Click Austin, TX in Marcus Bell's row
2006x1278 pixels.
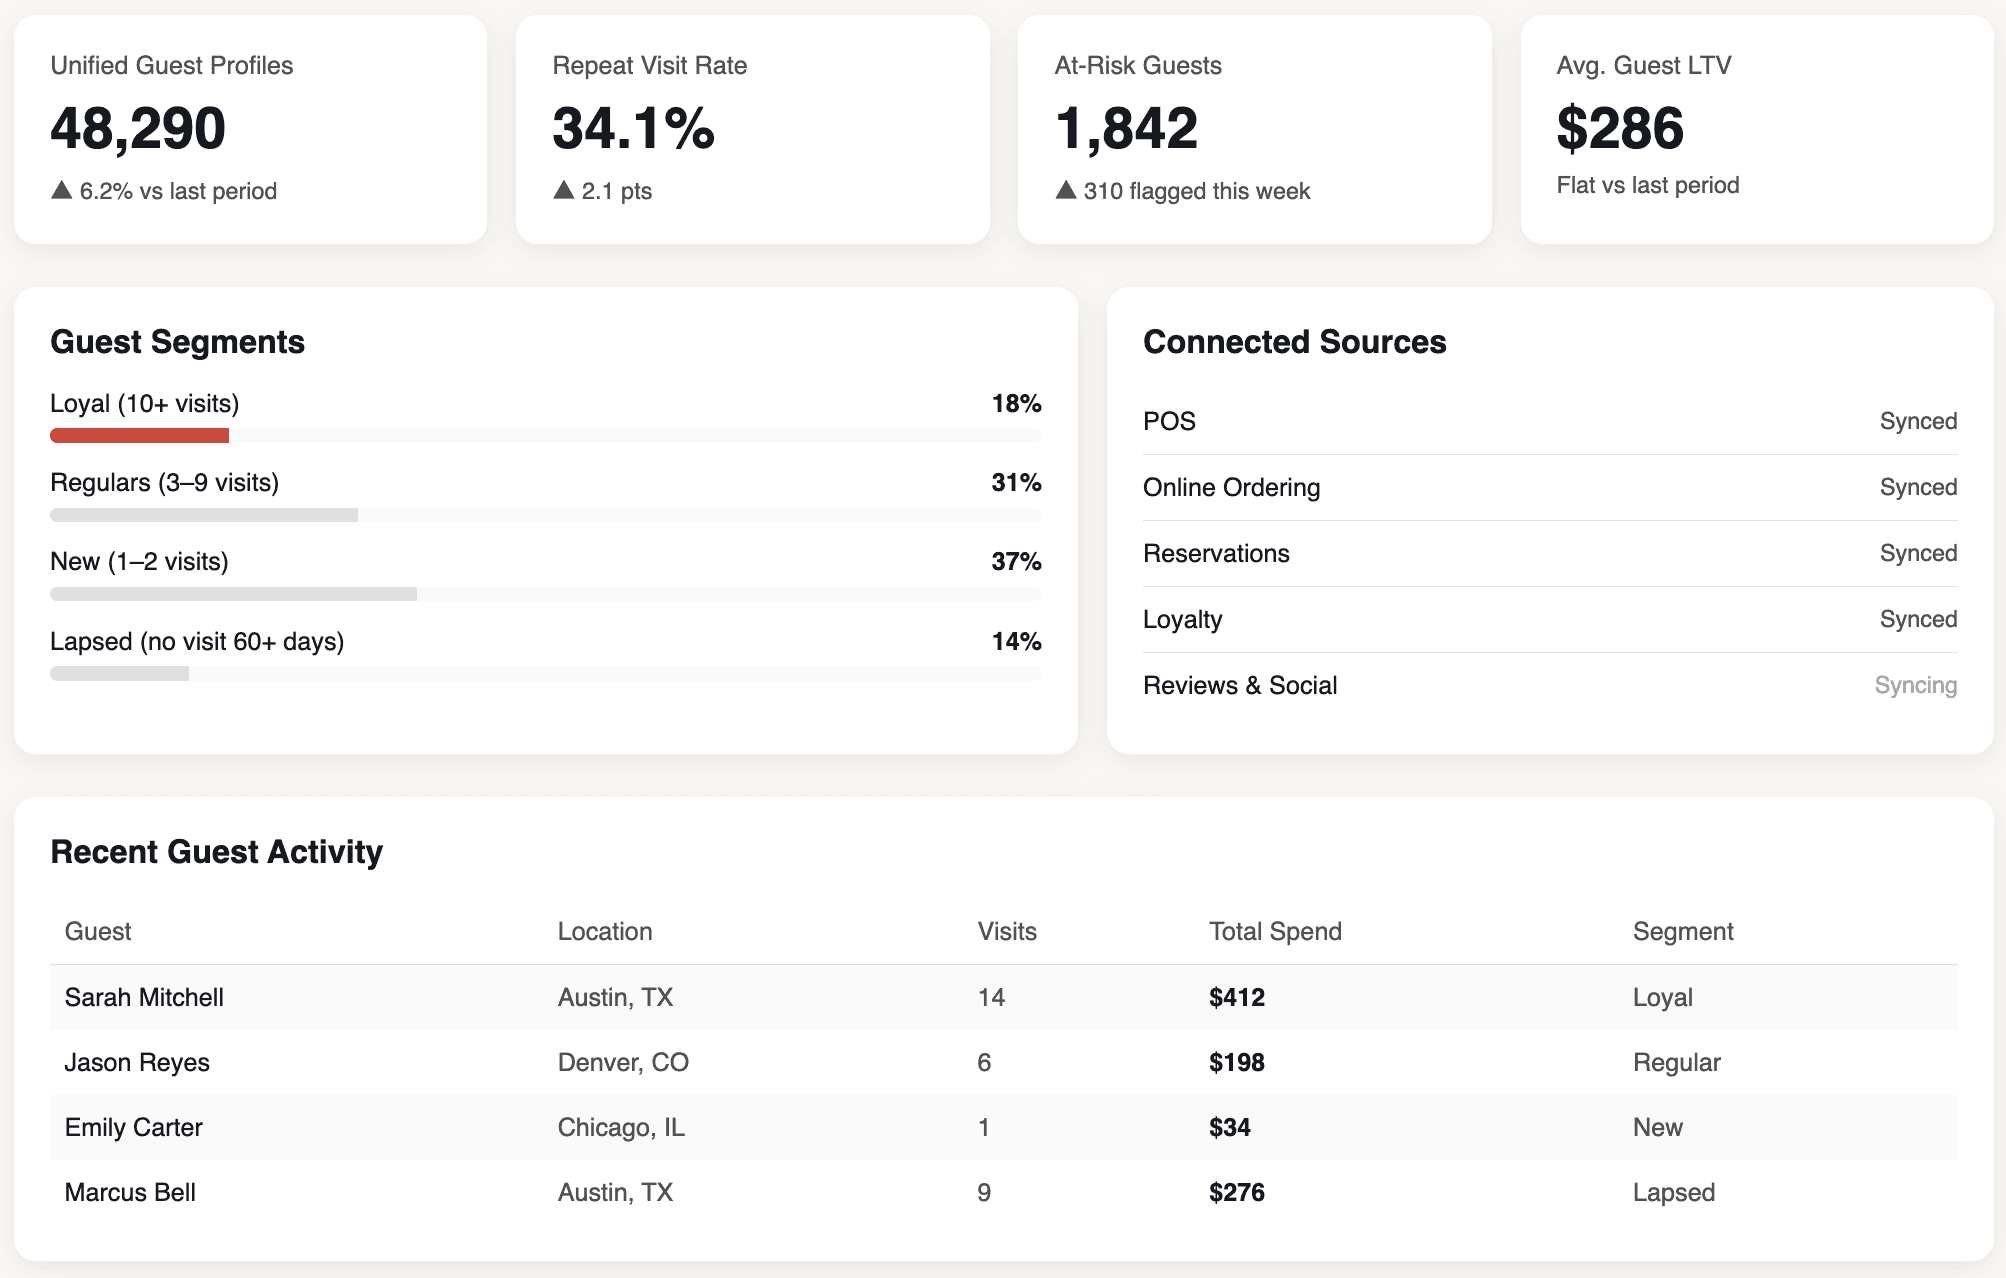tap(615, 1192)
